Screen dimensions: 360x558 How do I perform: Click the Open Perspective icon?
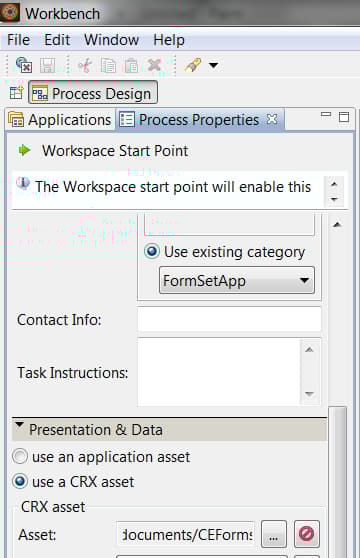pos(16,93)
